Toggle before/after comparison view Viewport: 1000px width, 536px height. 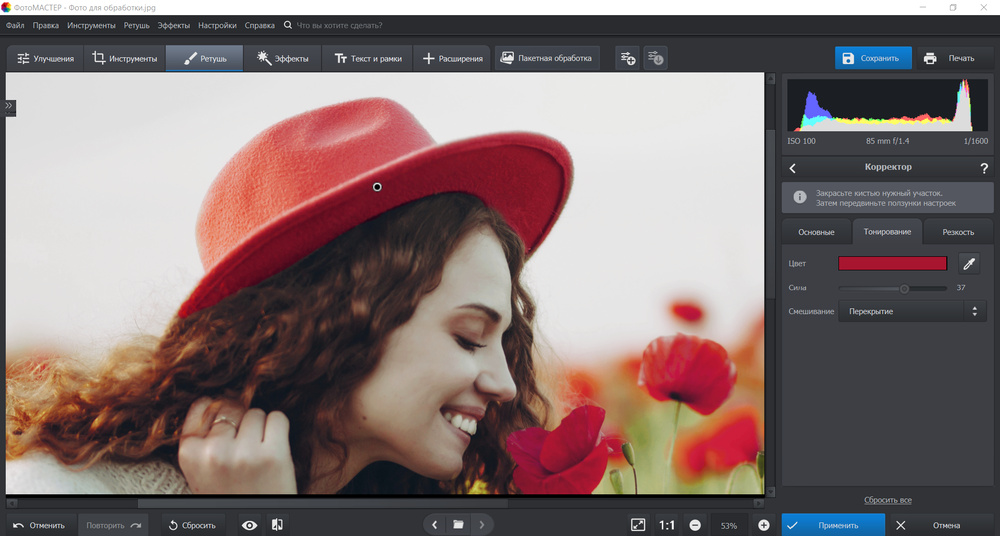pyautogui.click(x=277, y=525)
